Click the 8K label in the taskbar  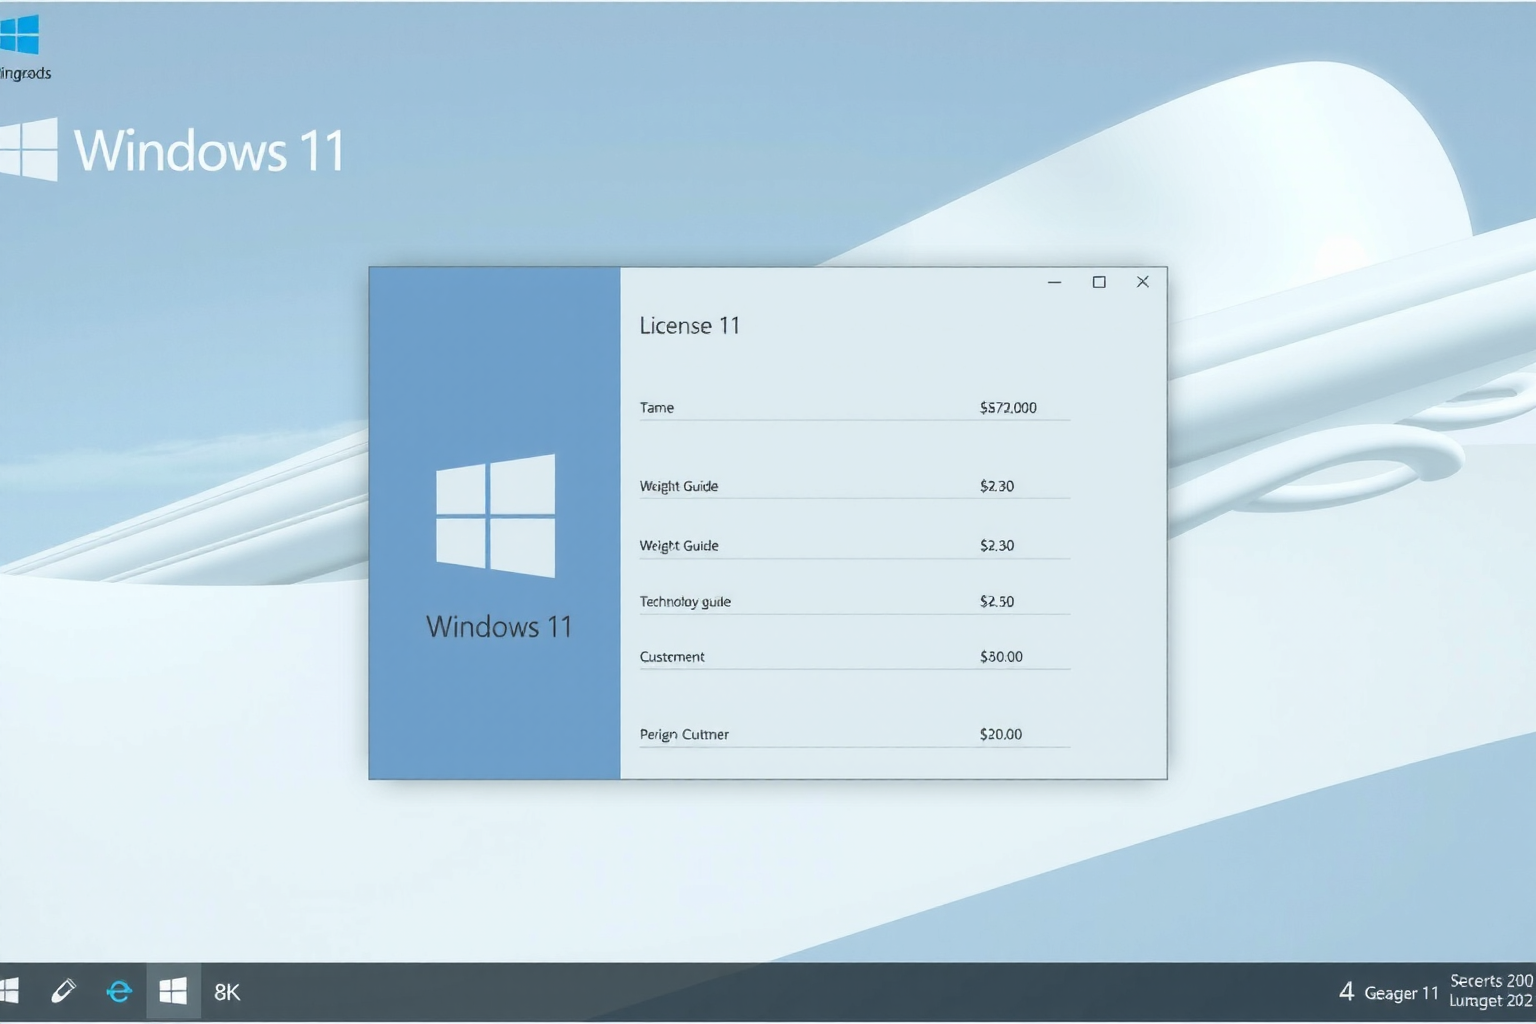tap(227, 992)
